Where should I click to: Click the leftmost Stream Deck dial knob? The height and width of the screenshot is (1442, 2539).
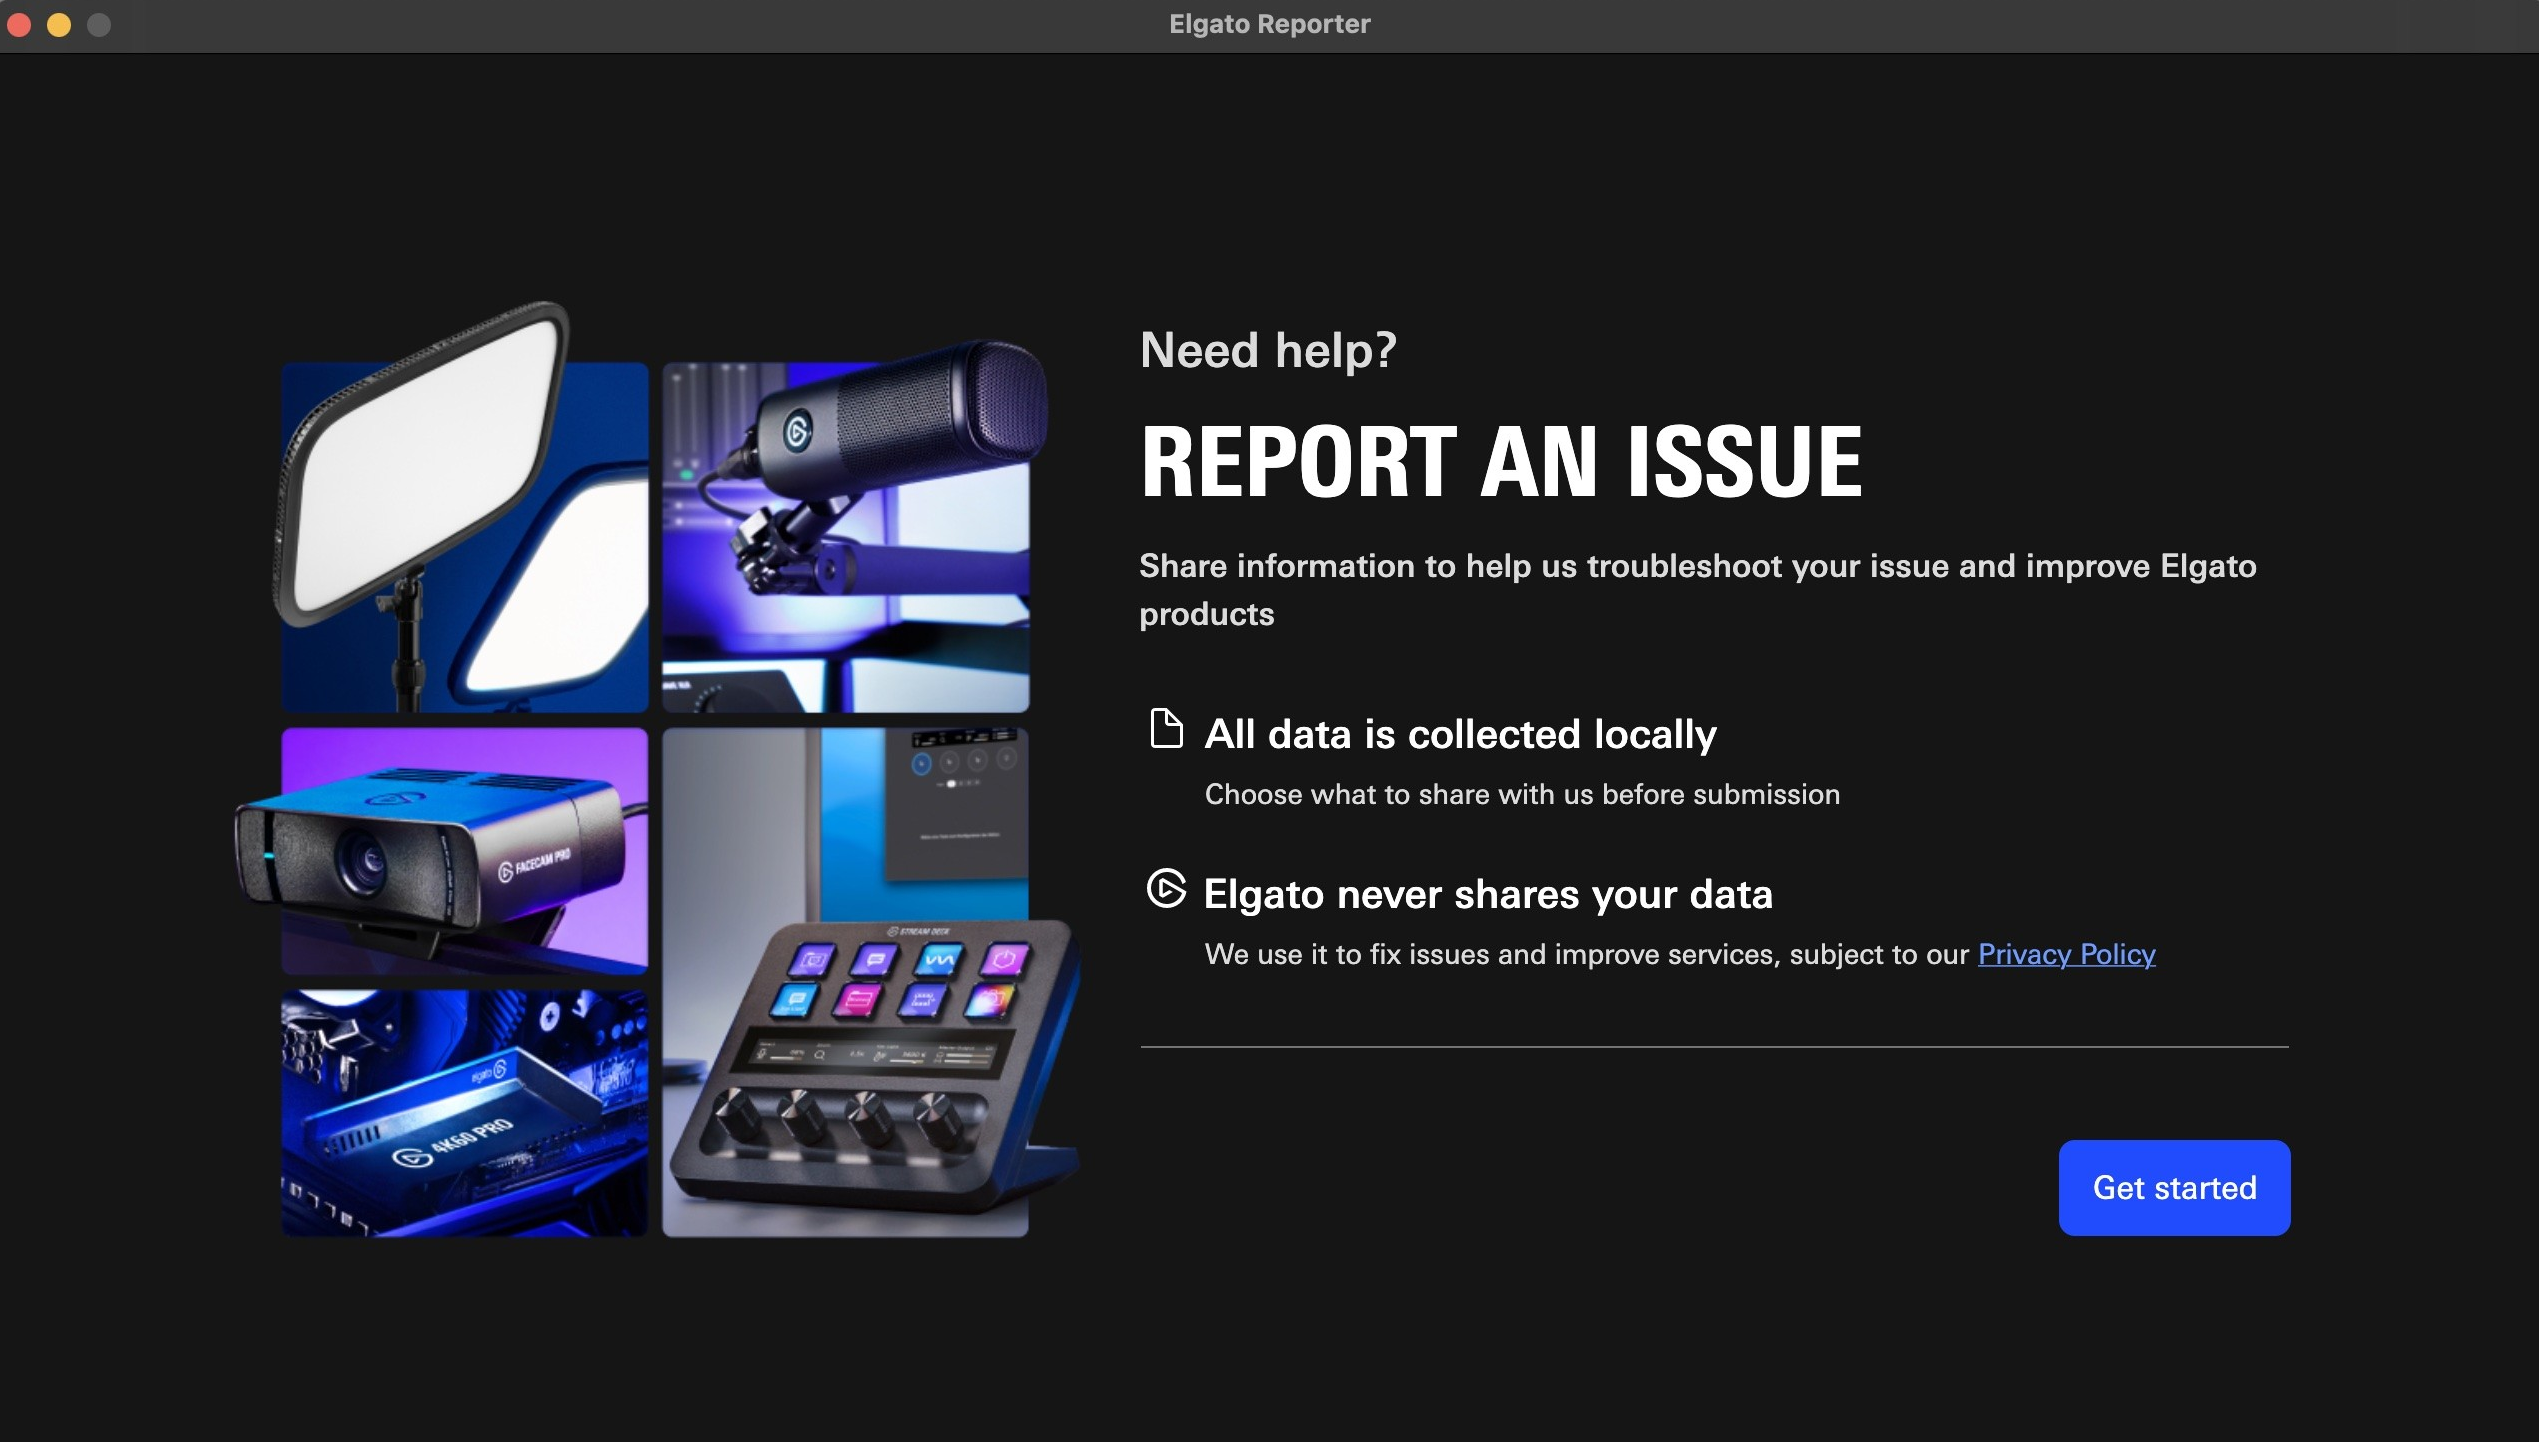[737, 1114]
